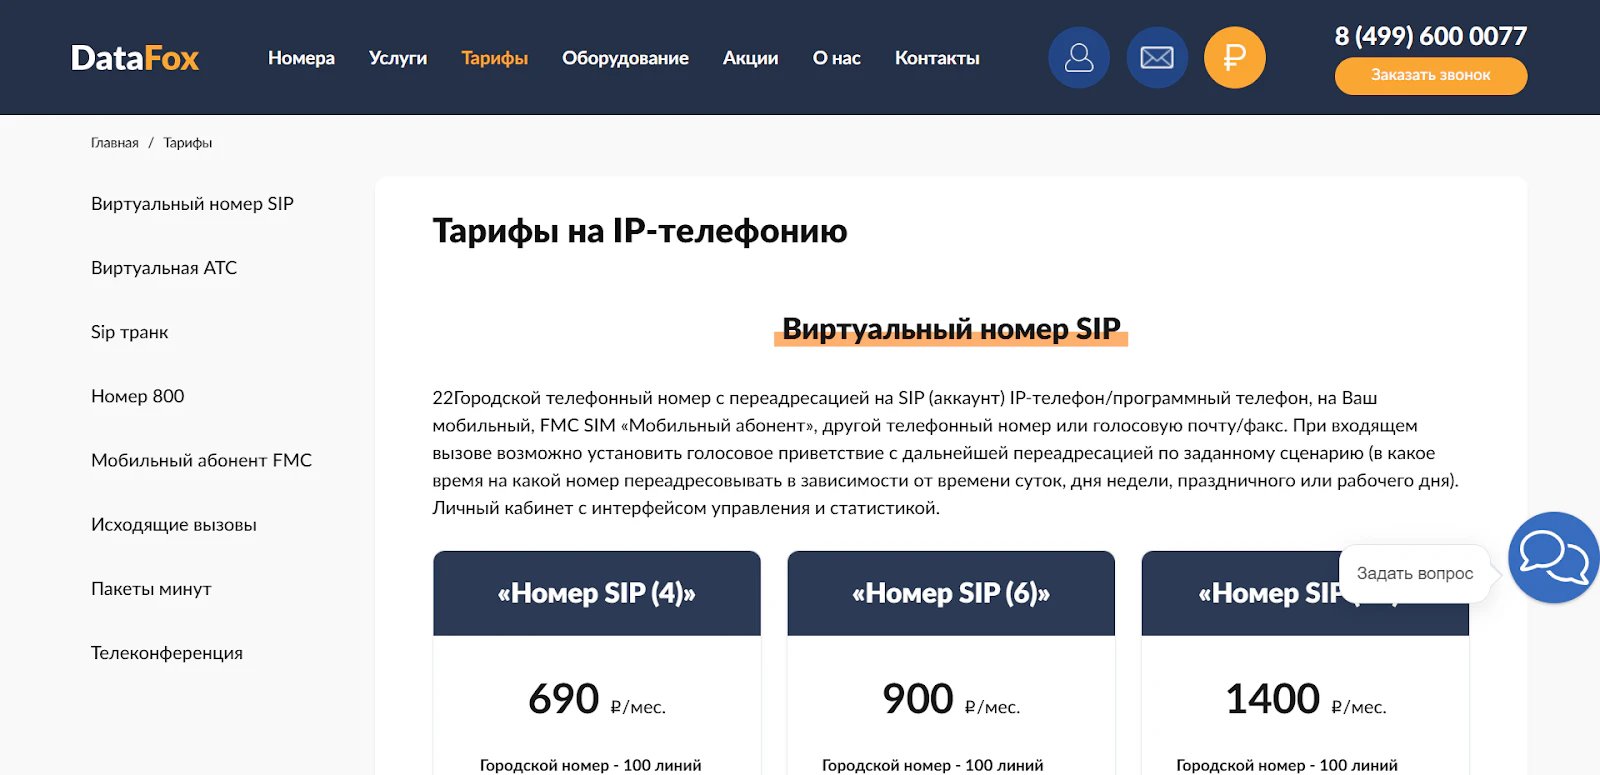The image size is (1600, 775).
Task: Click the 690 ₽/мес. price
Action: pos(597,699)
